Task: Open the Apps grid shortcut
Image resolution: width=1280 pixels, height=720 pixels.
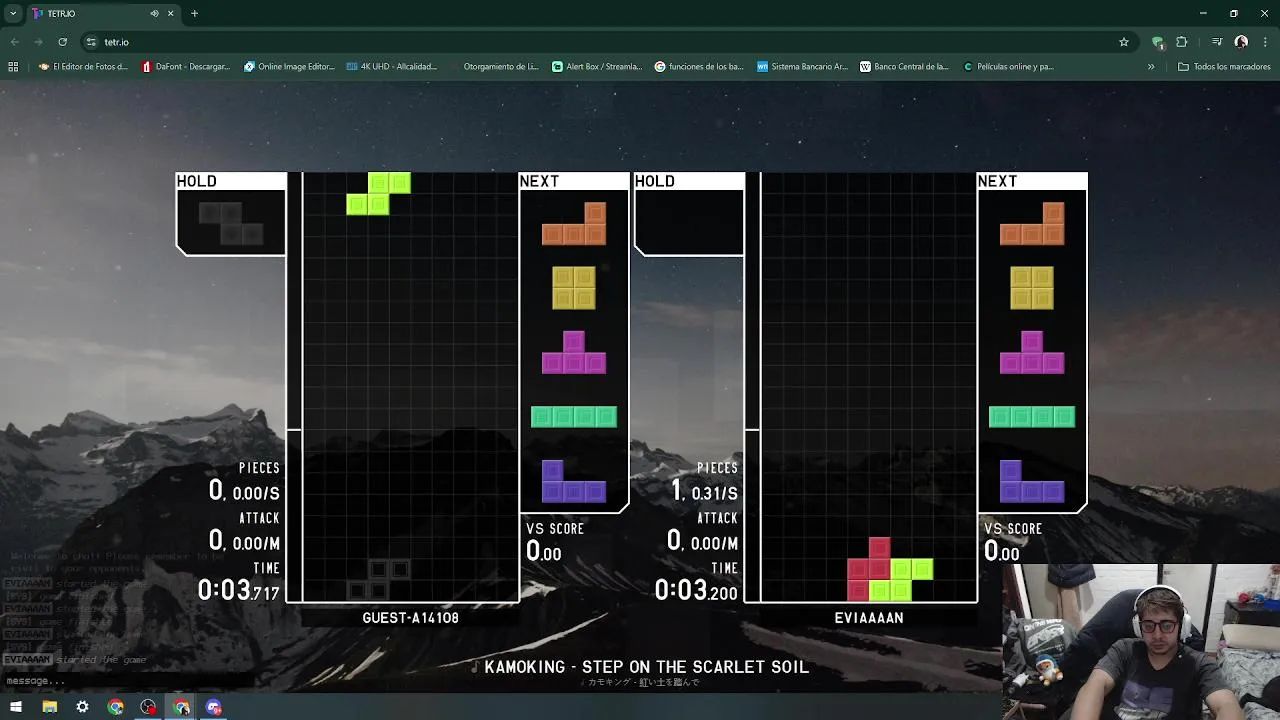Action: tap(13, 67)
